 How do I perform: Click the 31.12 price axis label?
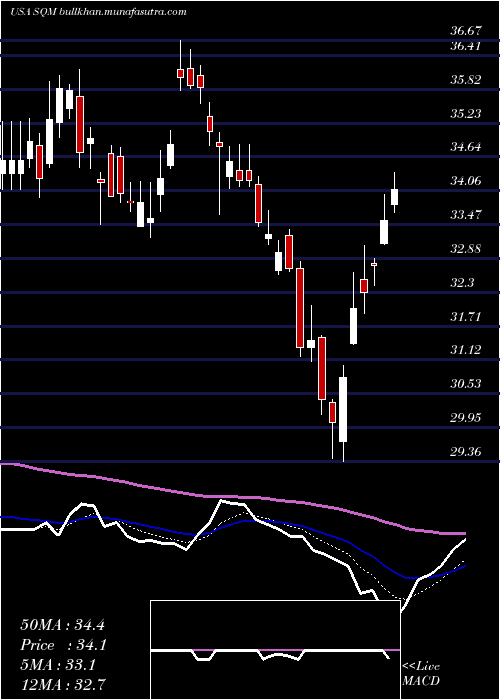466,350
